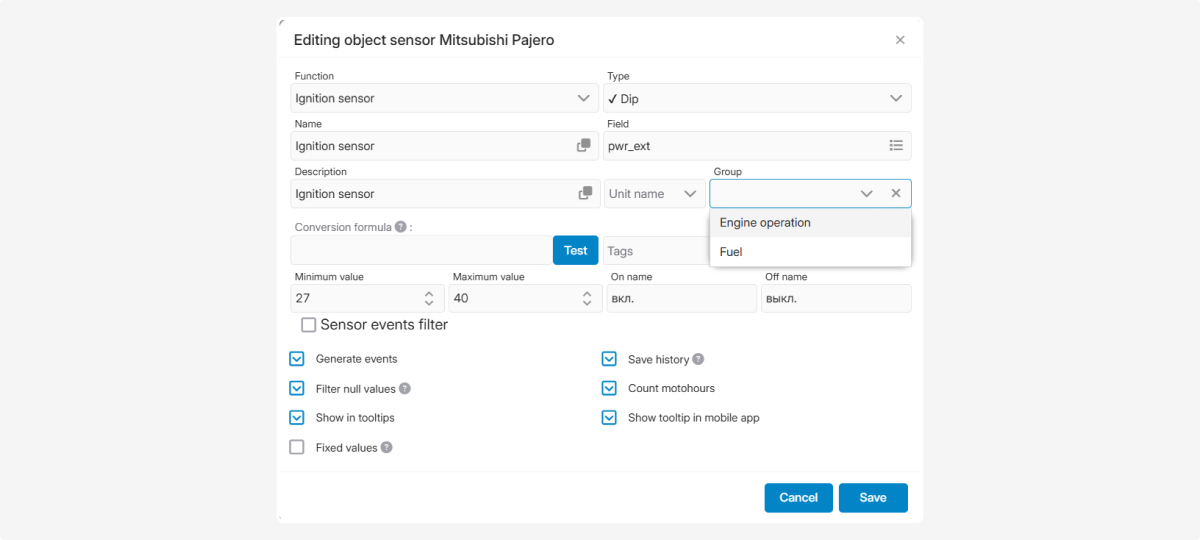The width and height of the screenshot is (1200, 540).
Task: Click help icon next to Filter null values
Action: 405,389
